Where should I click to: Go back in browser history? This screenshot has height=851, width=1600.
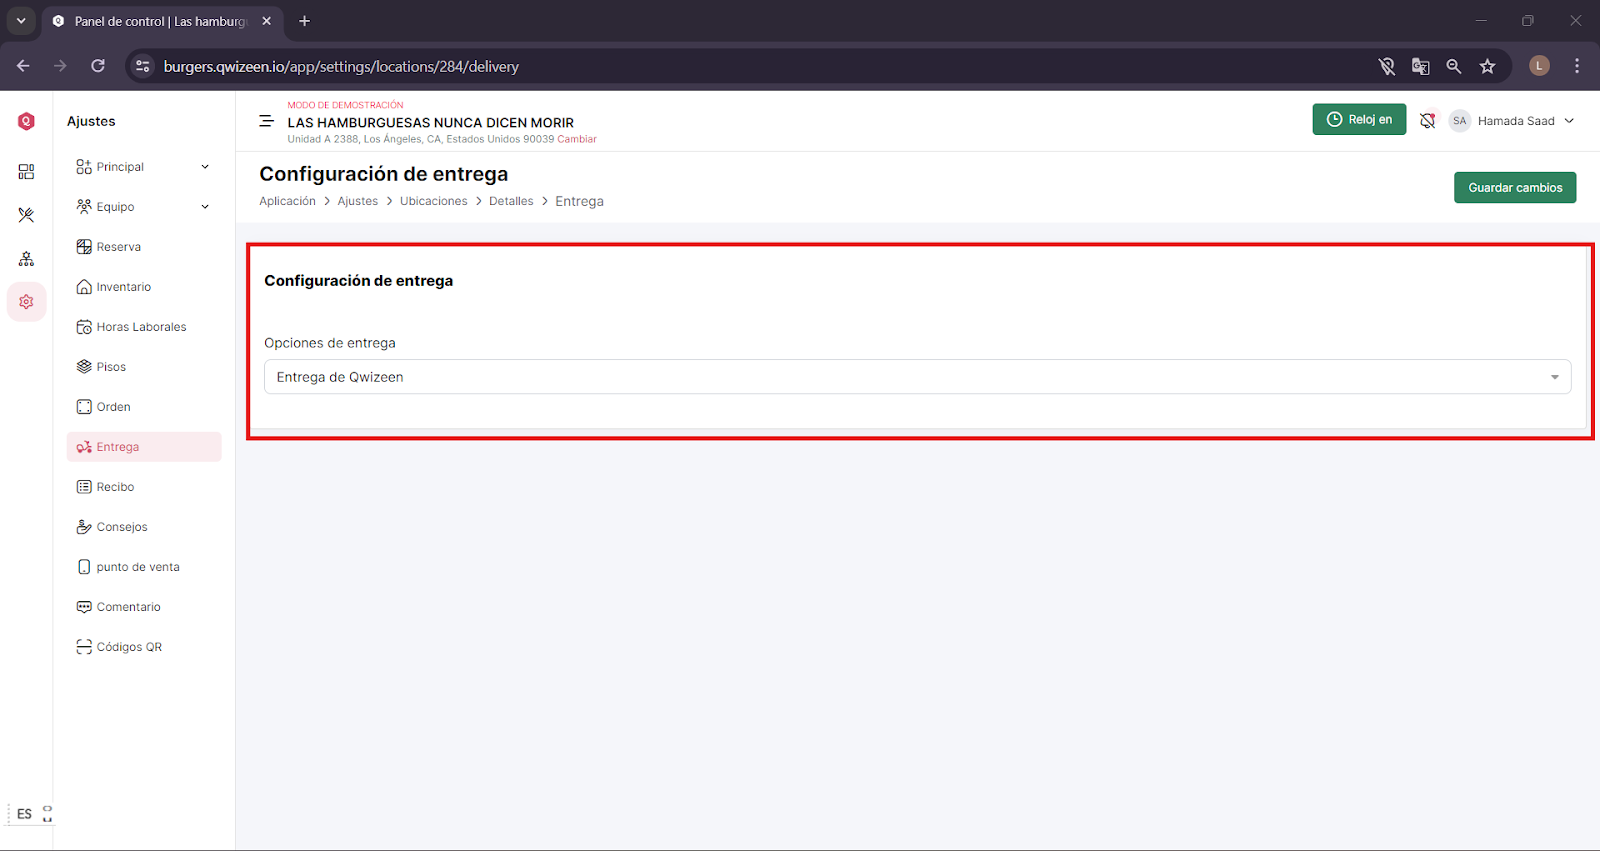point(23,66)
